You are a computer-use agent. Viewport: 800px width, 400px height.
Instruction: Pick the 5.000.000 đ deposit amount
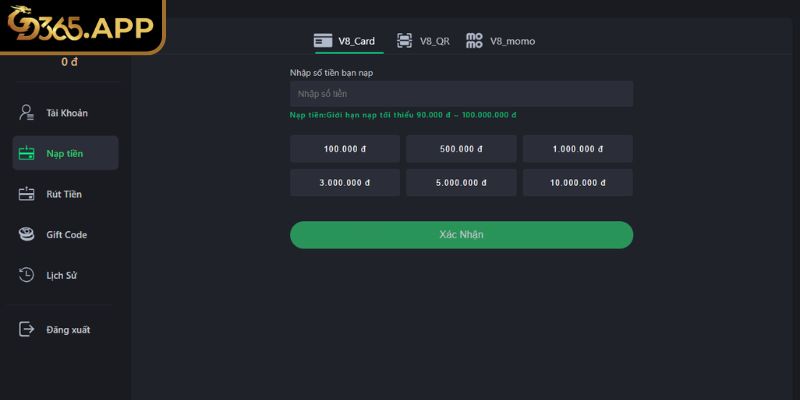[x=461, y=183]
